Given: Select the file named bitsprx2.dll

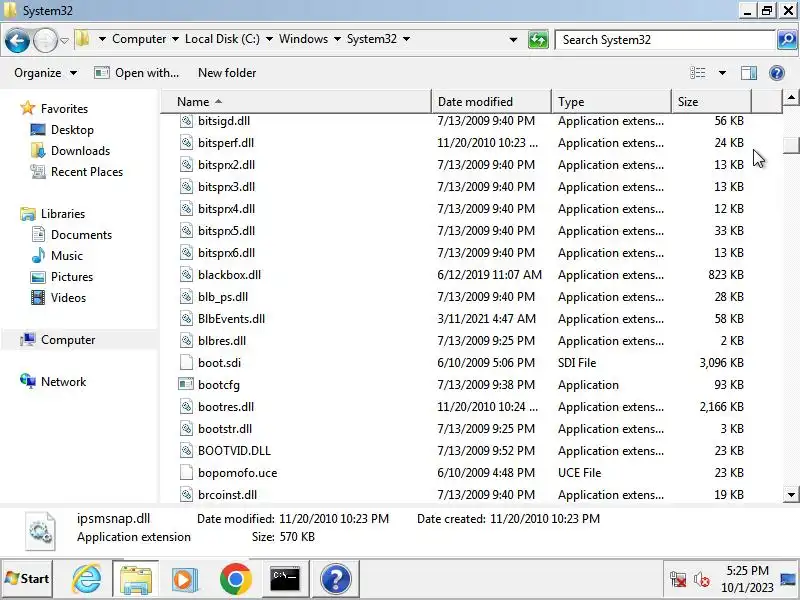Looking at the screenshot, I should tap(227, 165).
